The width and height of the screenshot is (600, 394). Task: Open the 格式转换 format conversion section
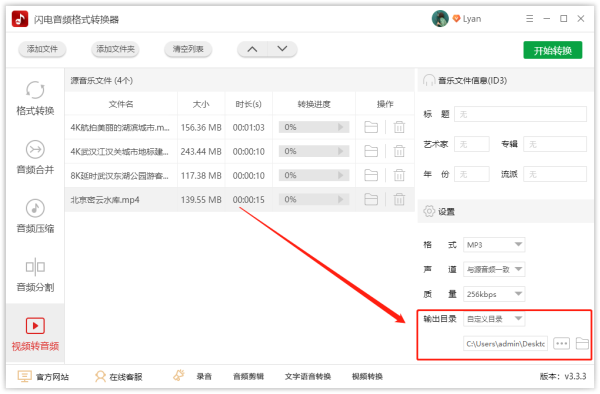[x=35, y=98]
